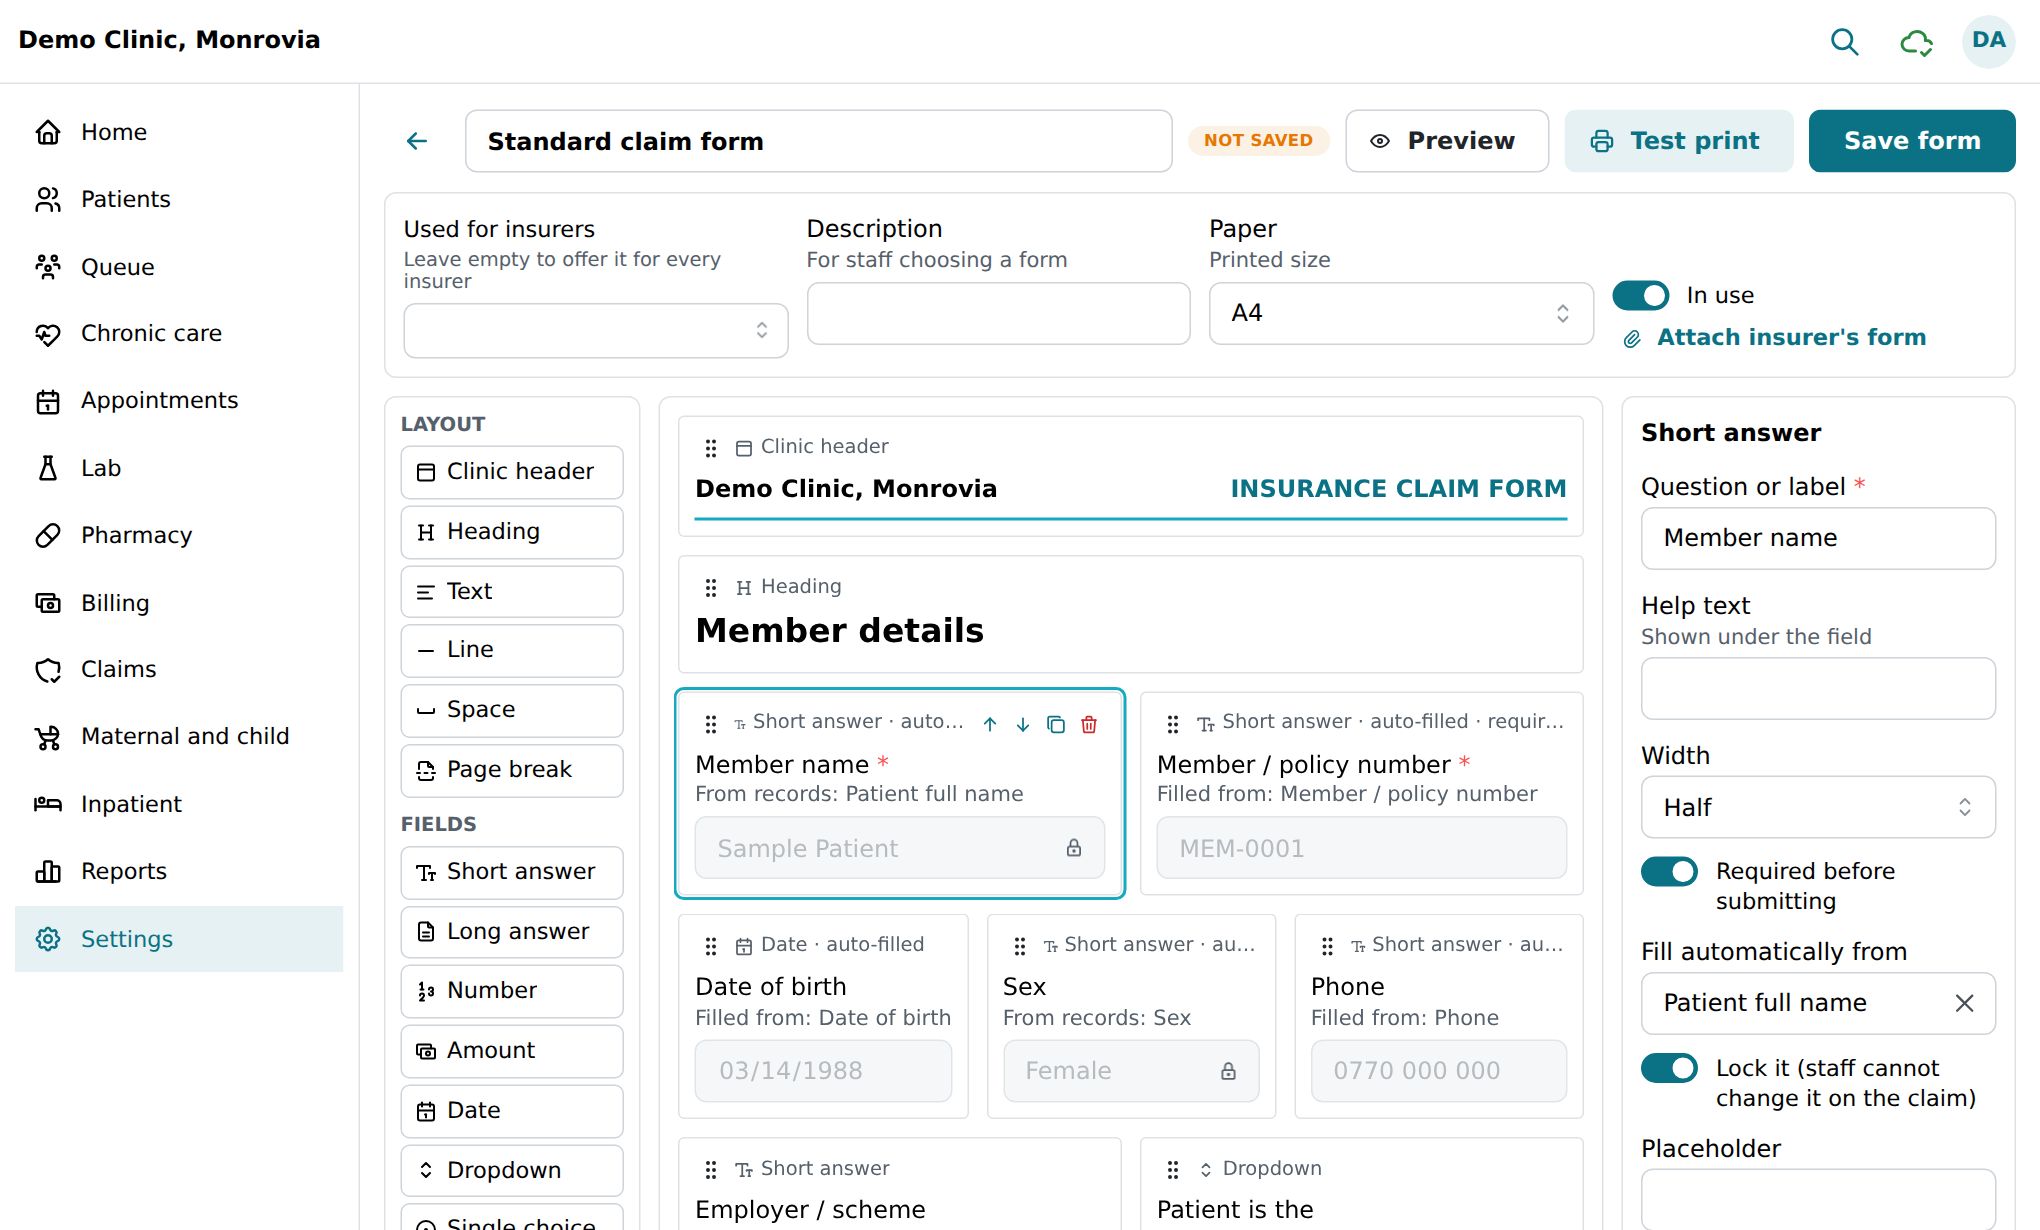
Task: Add a Clinic header layout block
Action: click(512, 472)
